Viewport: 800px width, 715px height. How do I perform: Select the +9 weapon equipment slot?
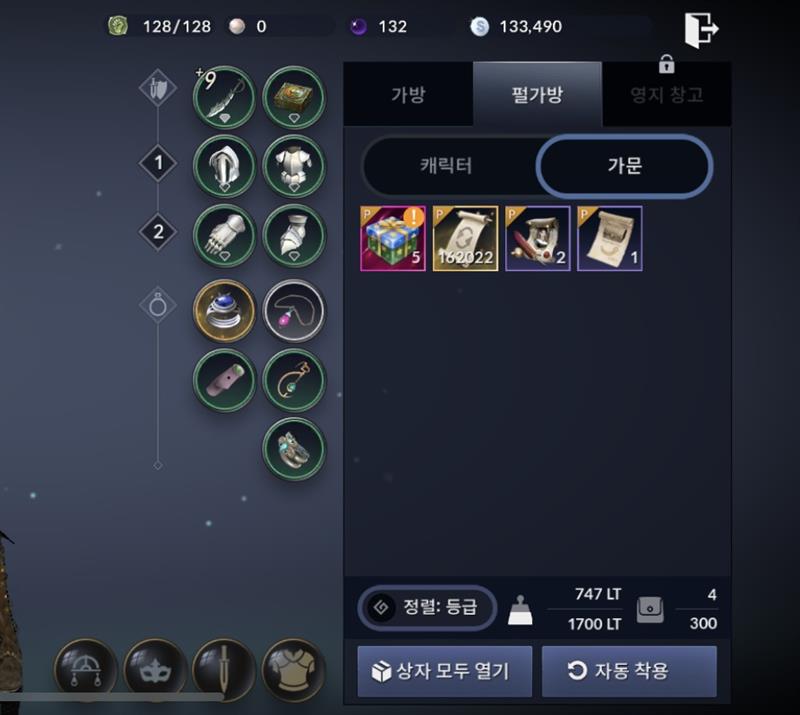(224, 97)
